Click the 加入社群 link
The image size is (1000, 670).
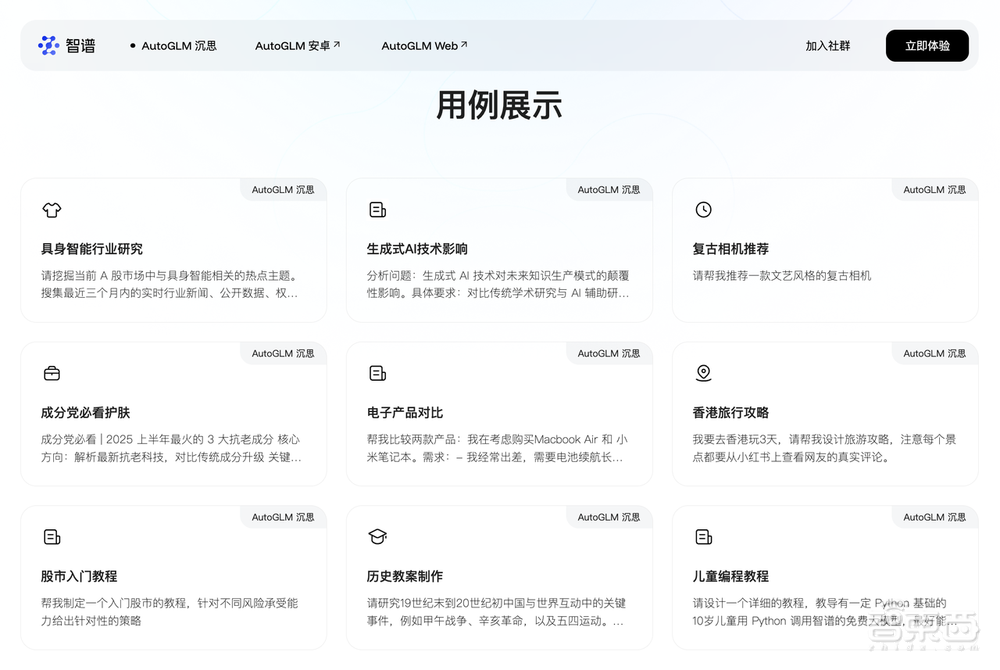point(828,45)
